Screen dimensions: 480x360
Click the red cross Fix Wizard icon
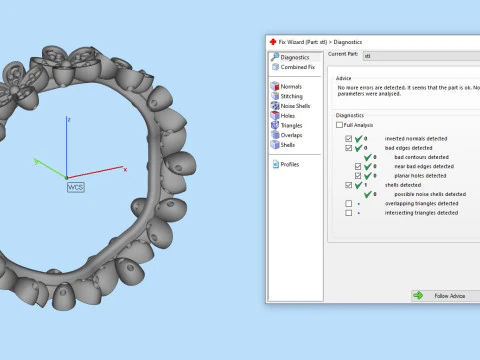[273, 42]
